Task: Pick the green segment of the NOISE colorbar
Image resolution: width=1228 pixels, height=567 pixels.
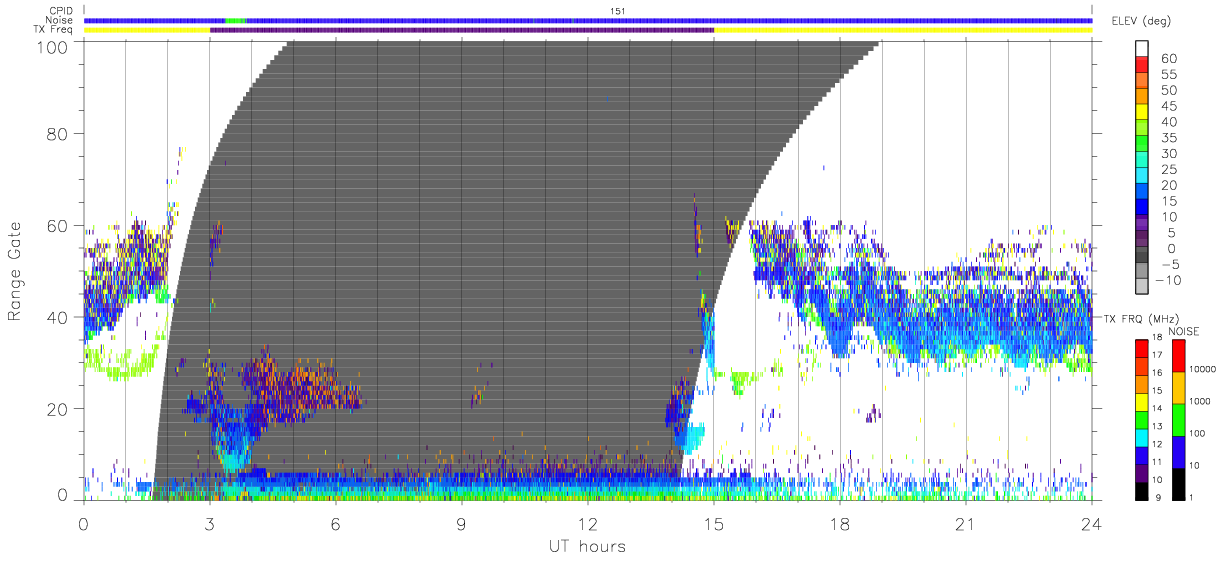Action: pyautogui.click(x=1179, y=418)
